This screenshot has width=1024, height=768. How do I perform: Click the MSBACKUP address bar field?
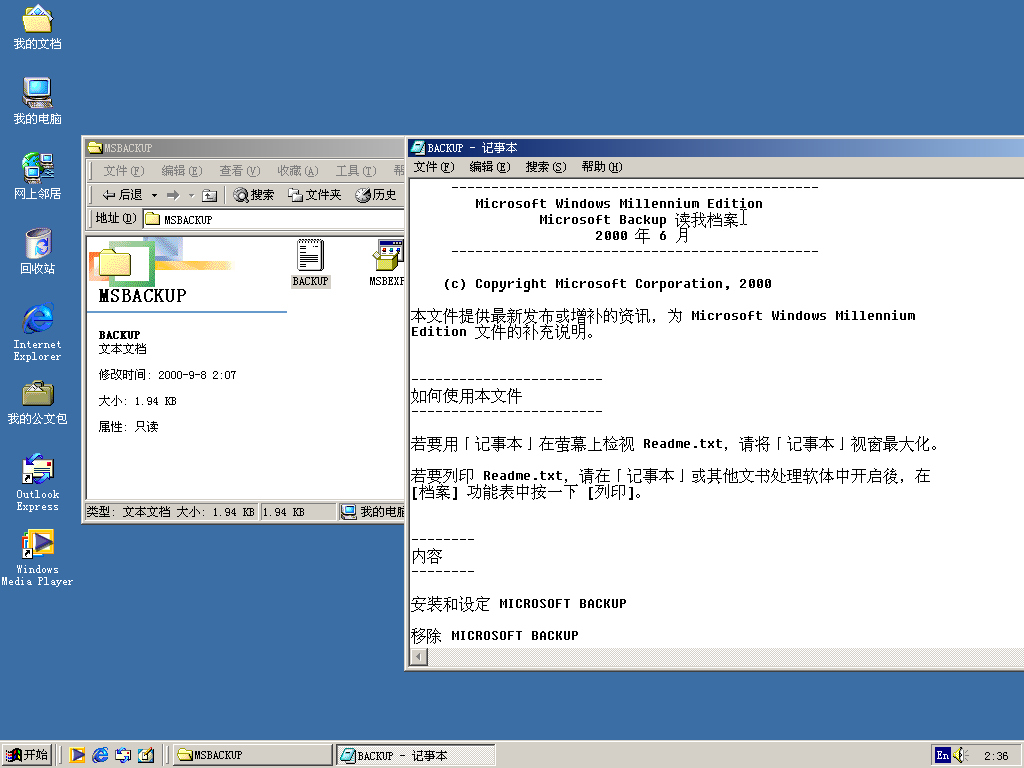pyautogui.click(x=274, y=219)
